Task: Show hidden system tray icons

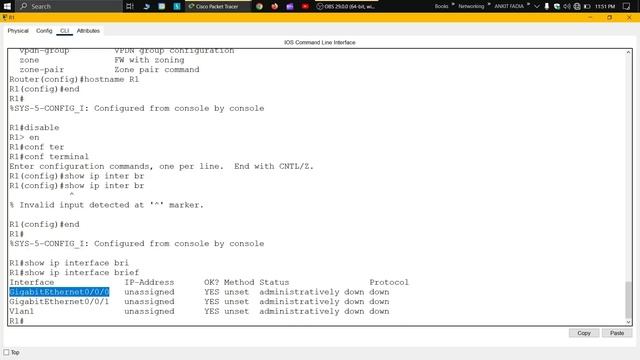Action: (537, 6)
